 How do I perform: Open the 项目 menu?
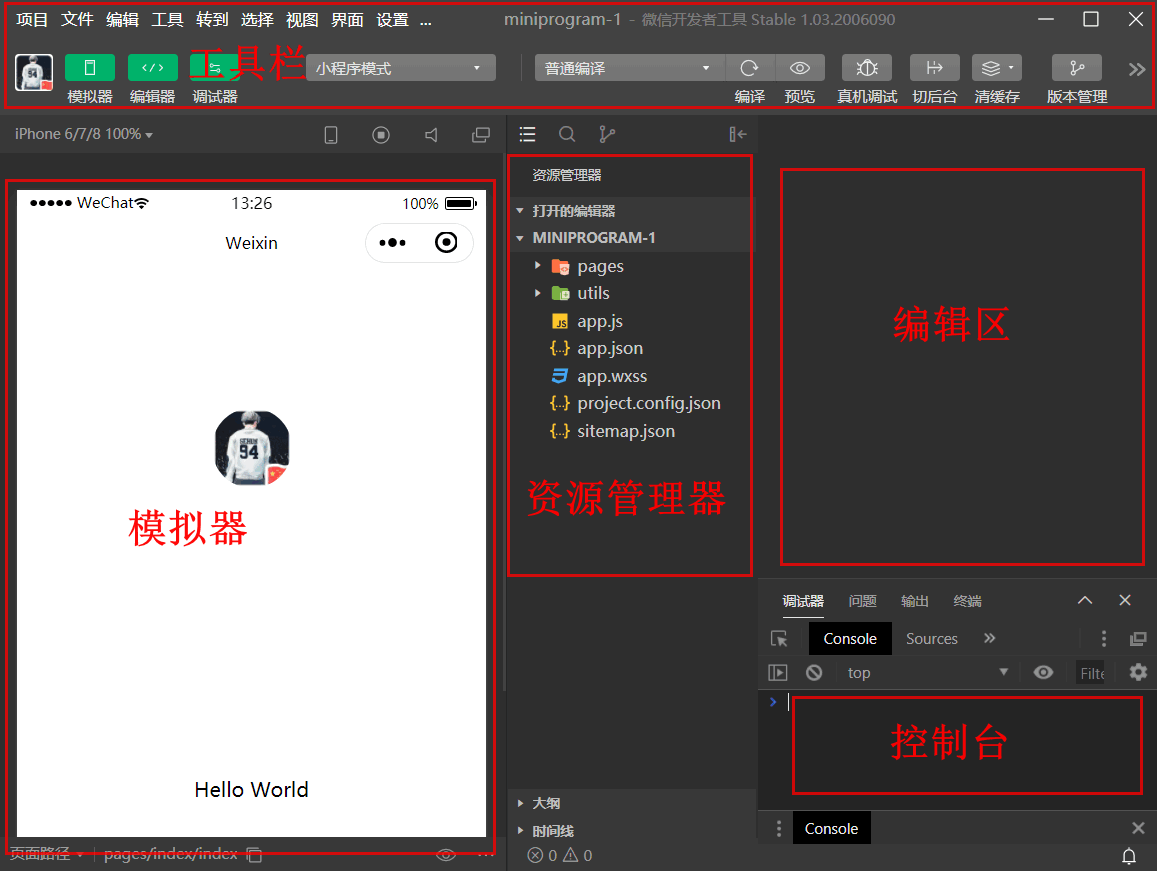click(32, 20)
